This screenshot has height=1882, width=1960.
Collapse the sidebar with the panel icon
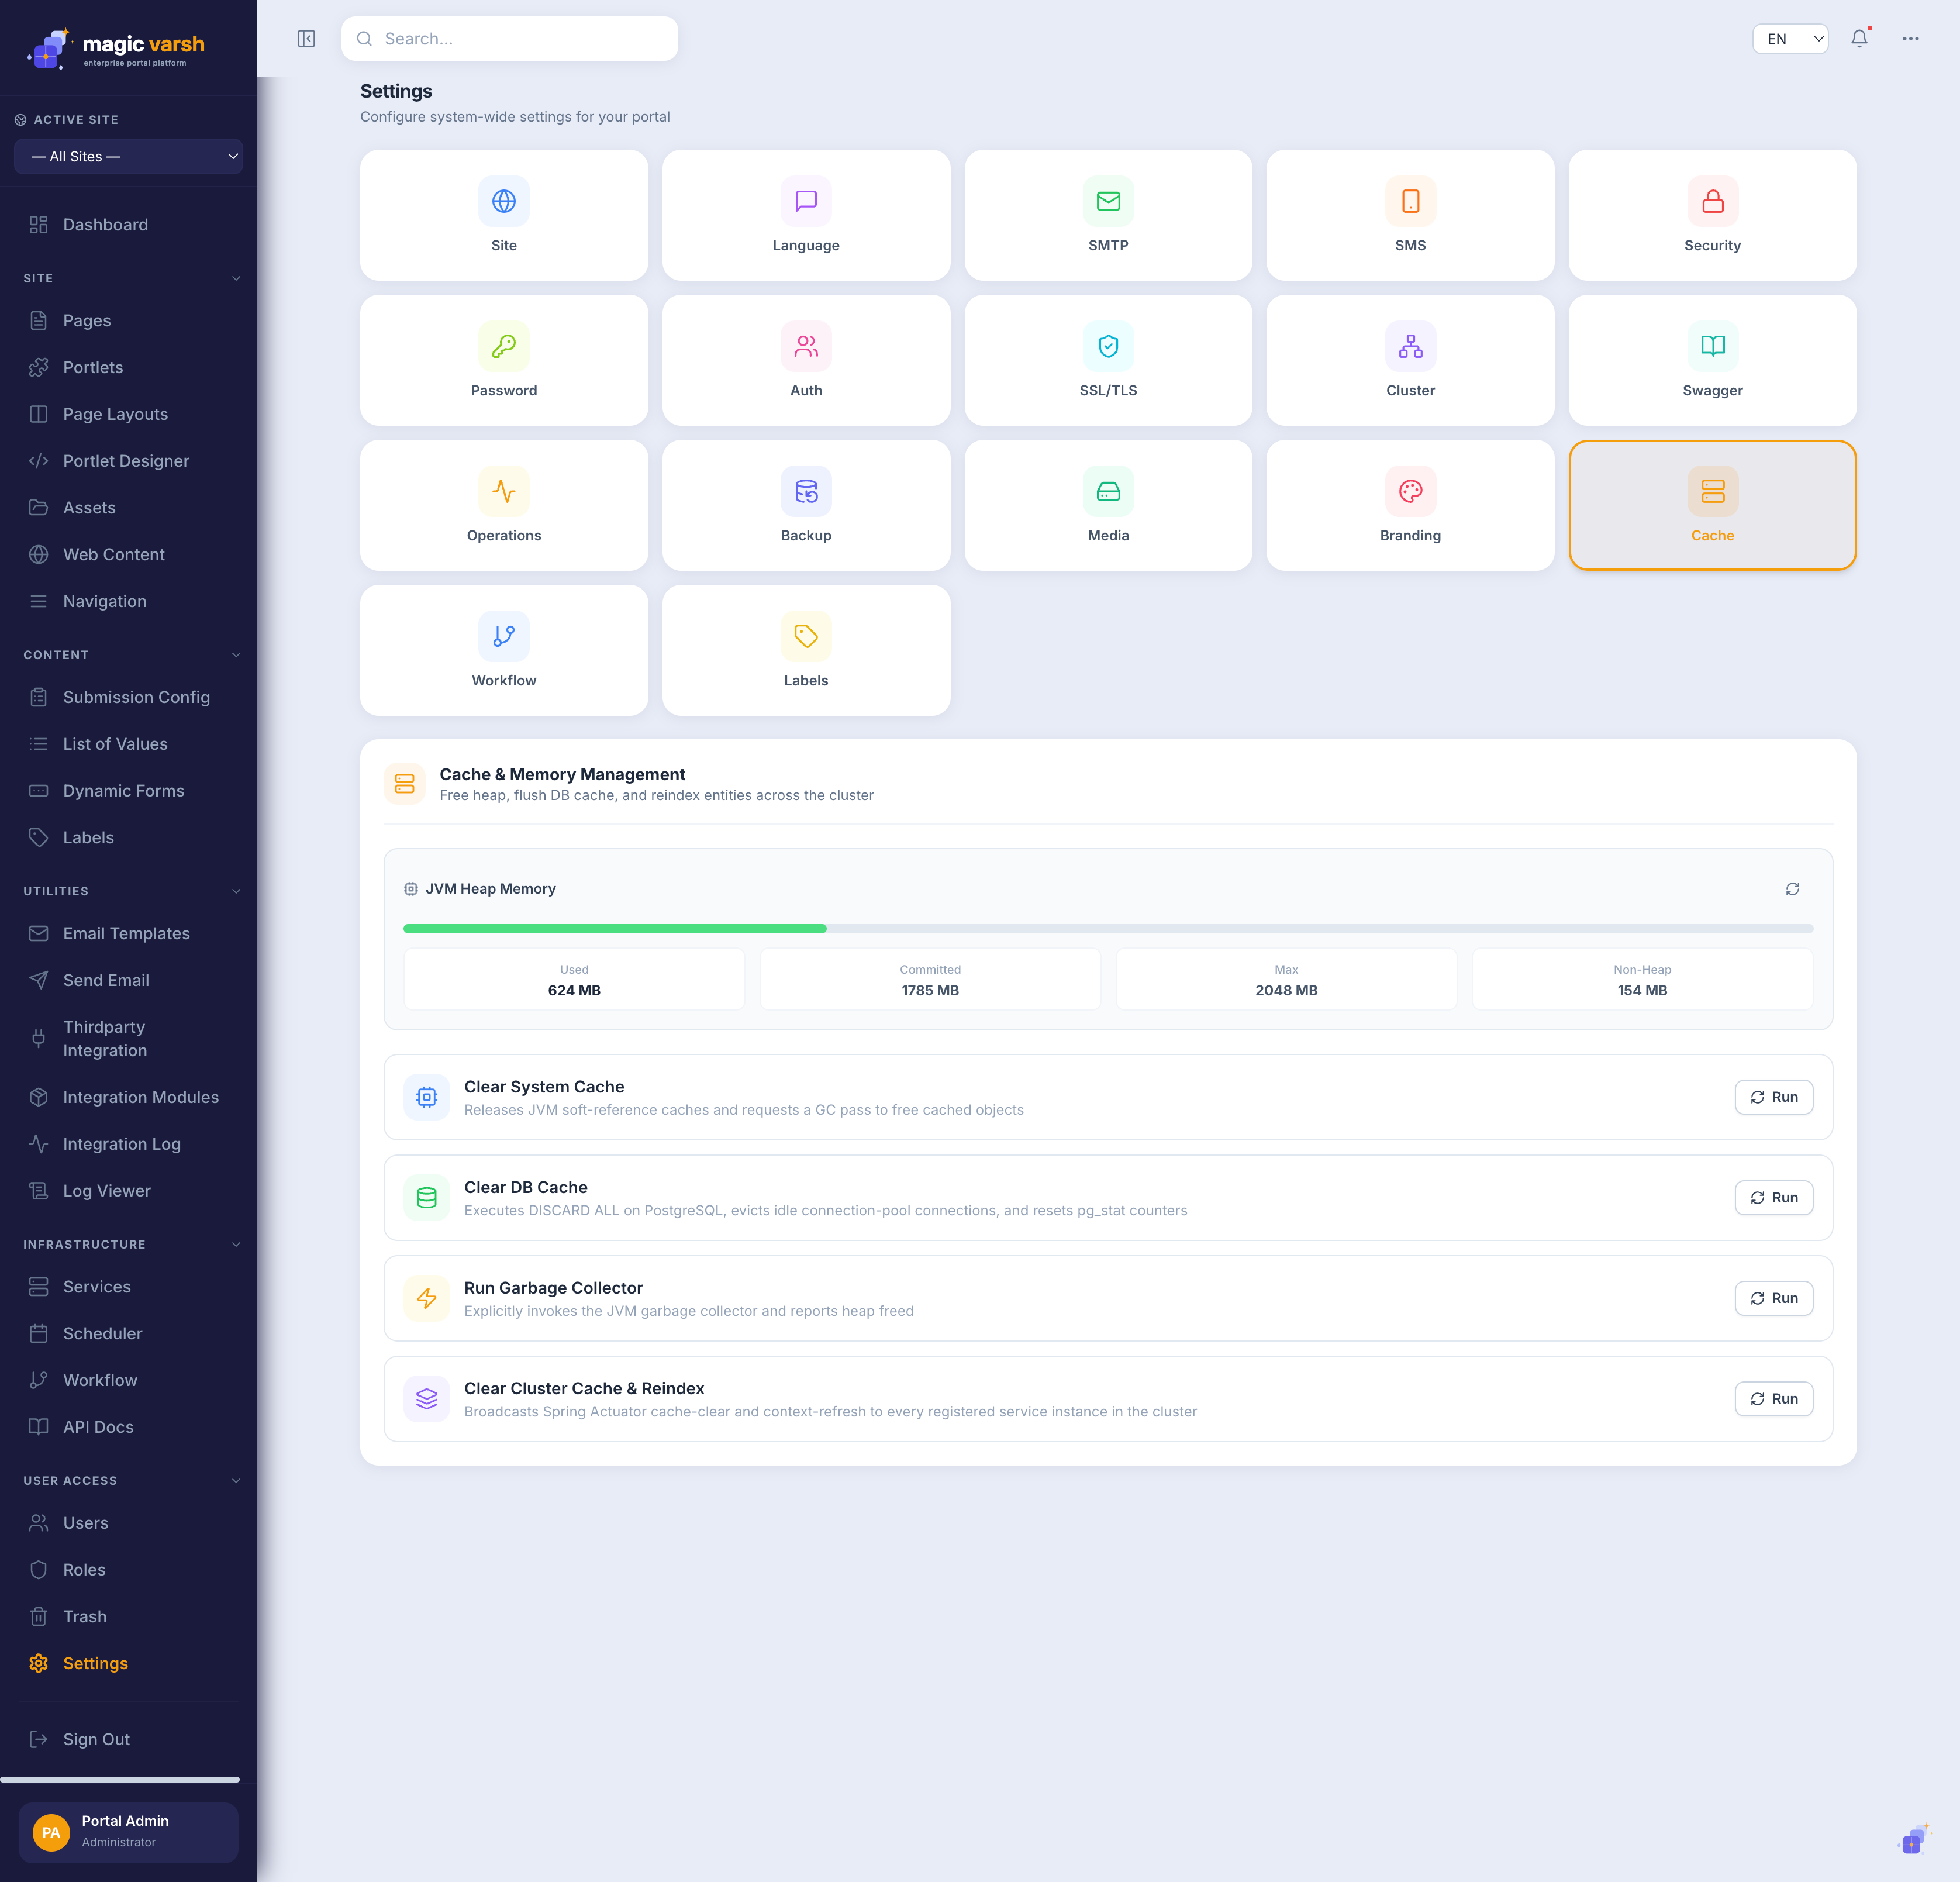(x=306, y=39)
